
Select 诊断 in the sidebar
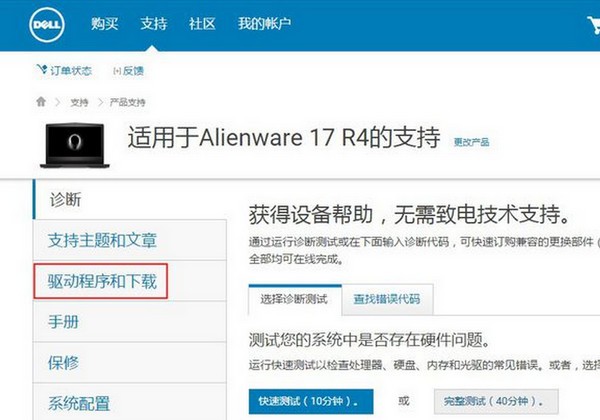coord(130,200)
